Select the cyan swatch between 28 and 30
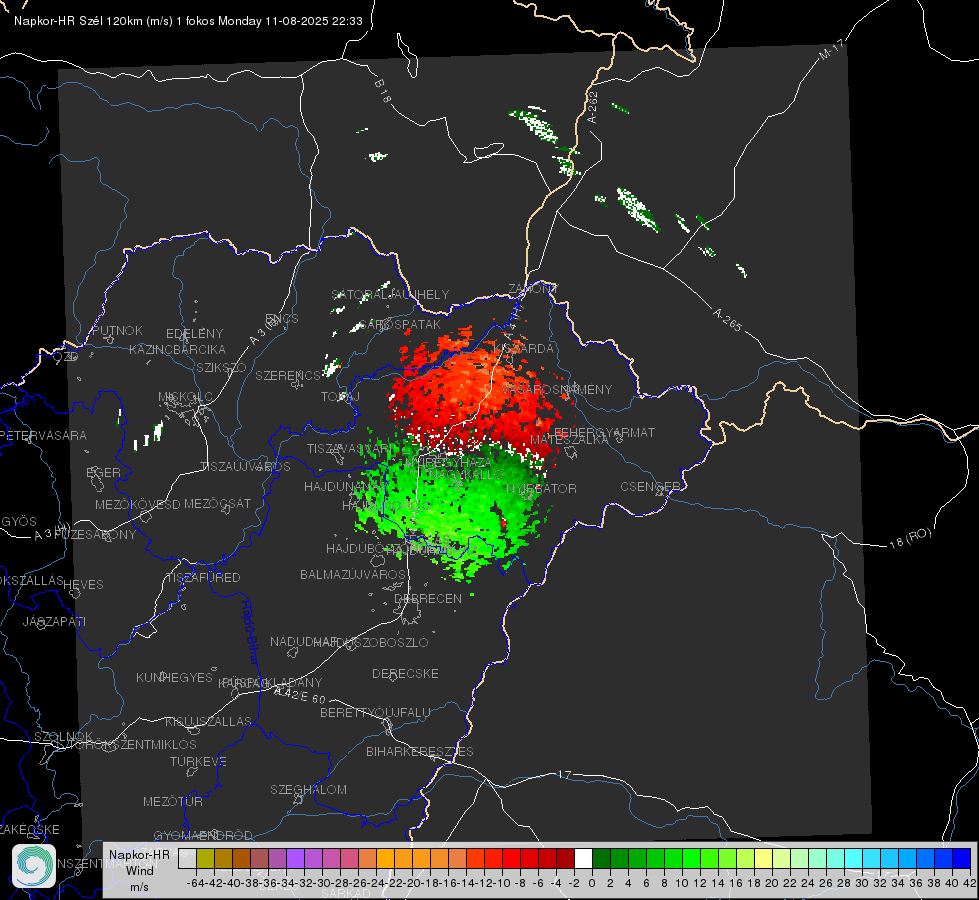Image resolution: width=979 pixels, height=900 pixels. (853, 858)
